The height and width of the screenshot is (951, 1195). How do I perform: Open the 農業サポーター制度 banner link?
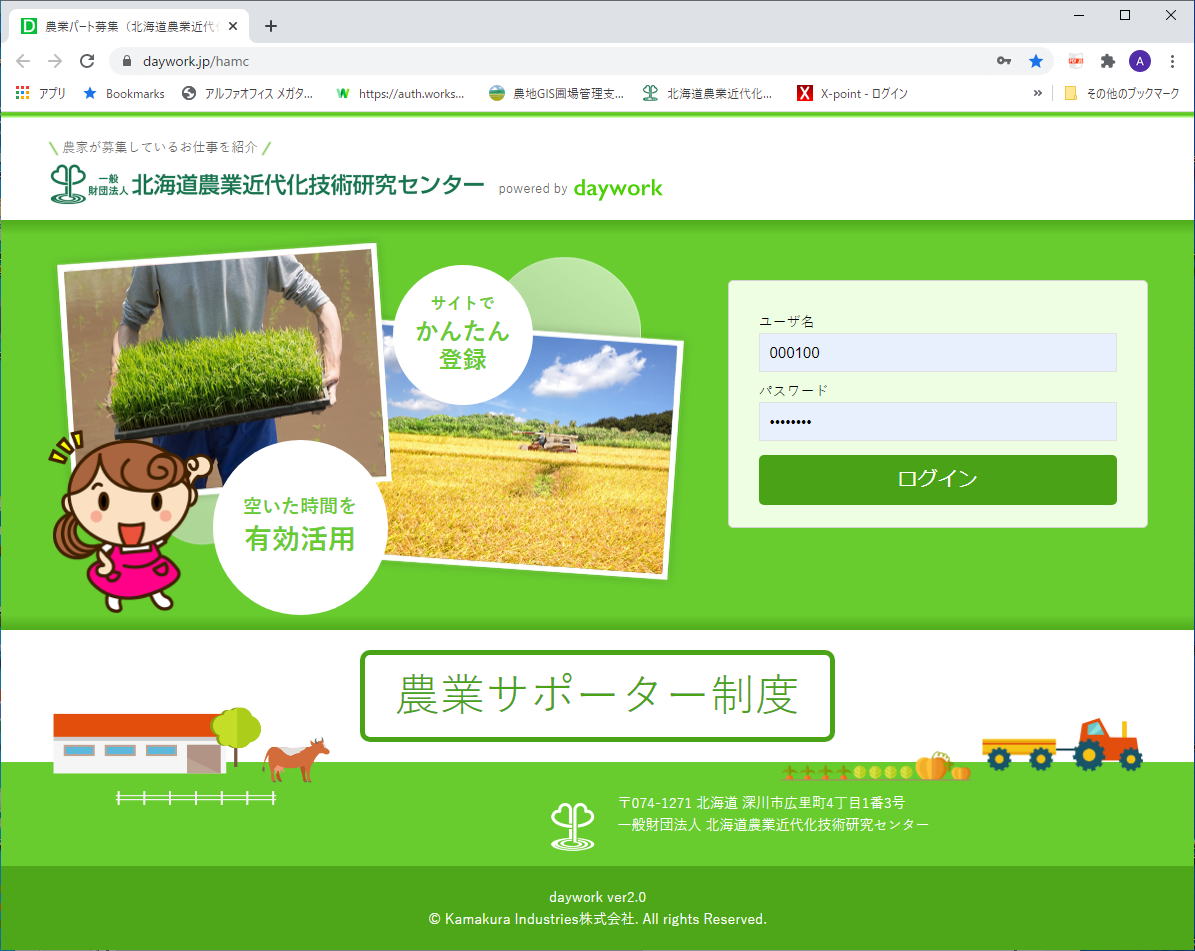[x=597, y=696]
